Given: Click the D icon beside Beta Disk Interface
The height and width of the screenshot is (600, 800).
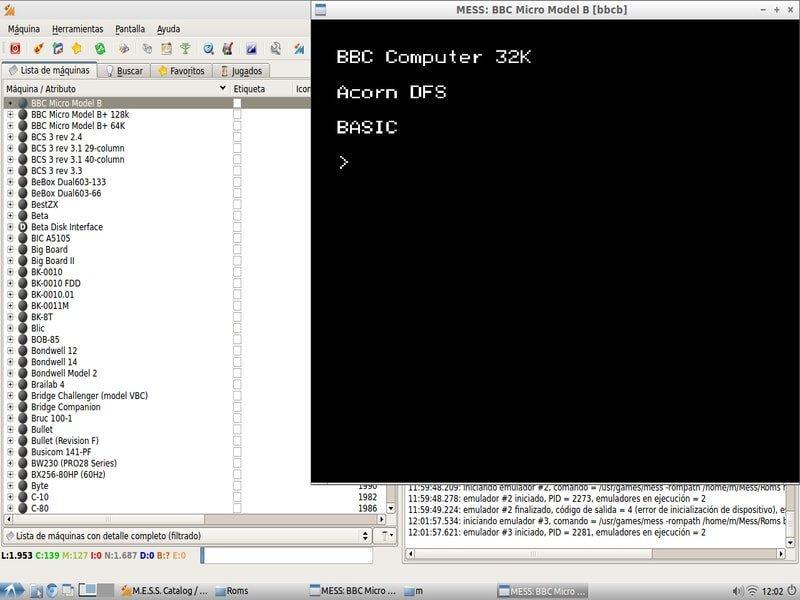Looking at the screenshot, I should pos(22,227).
